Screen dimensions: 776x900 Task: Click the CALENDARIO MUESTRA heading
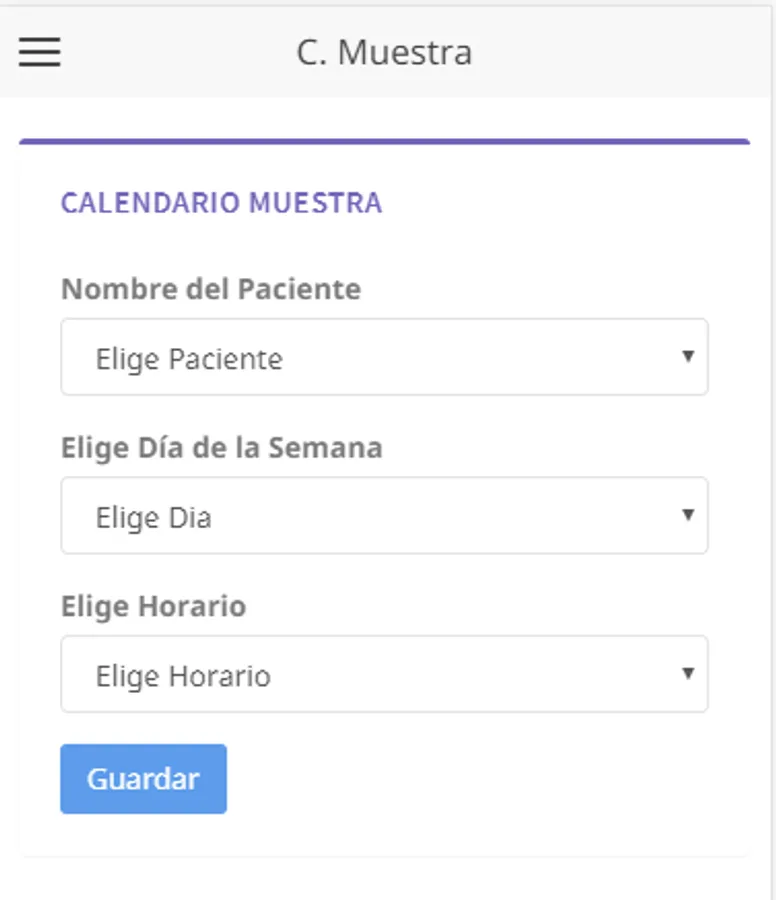click(x=221, y=203)
